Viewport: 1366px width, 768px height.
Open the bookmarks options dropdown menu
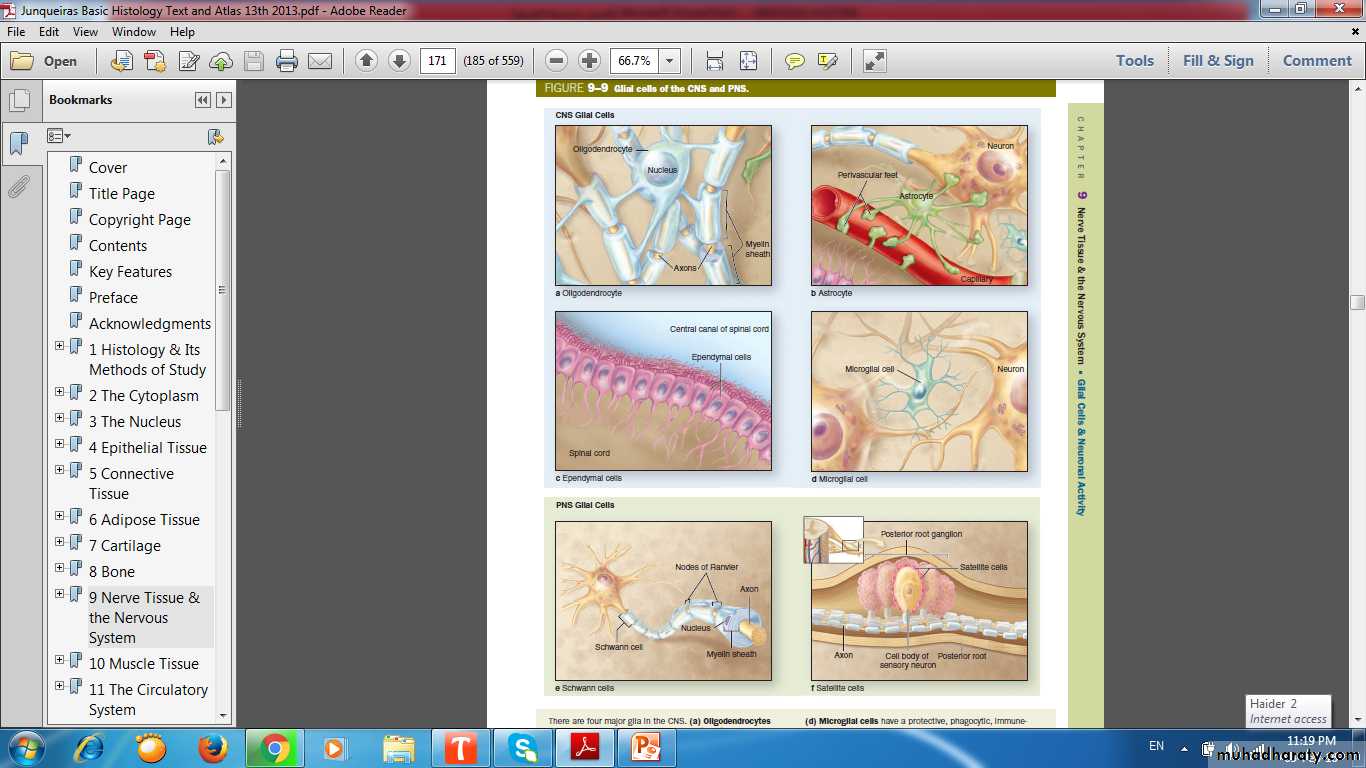point(60,136)
